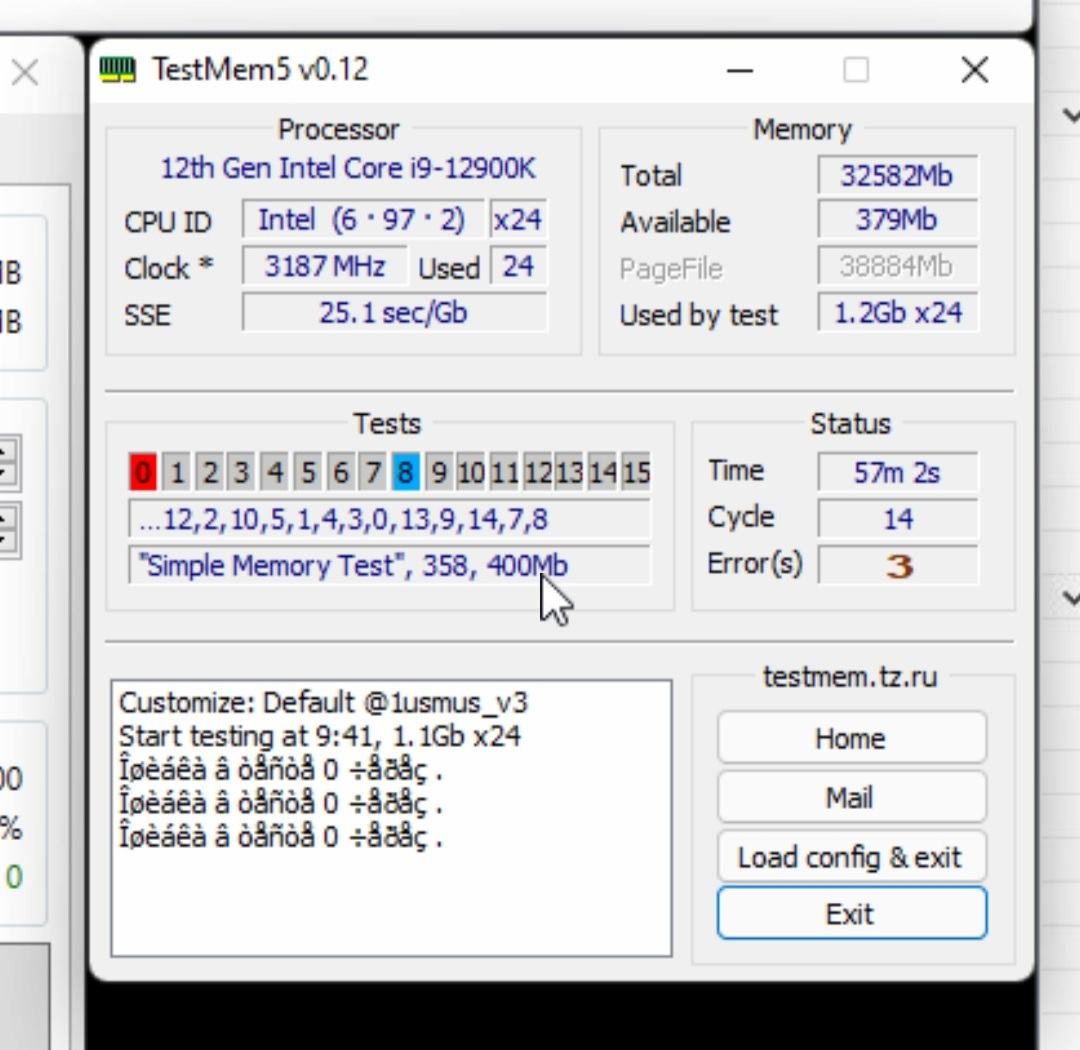
Task: Close the TestMem5 window
Action: click(x=975, y=70)
